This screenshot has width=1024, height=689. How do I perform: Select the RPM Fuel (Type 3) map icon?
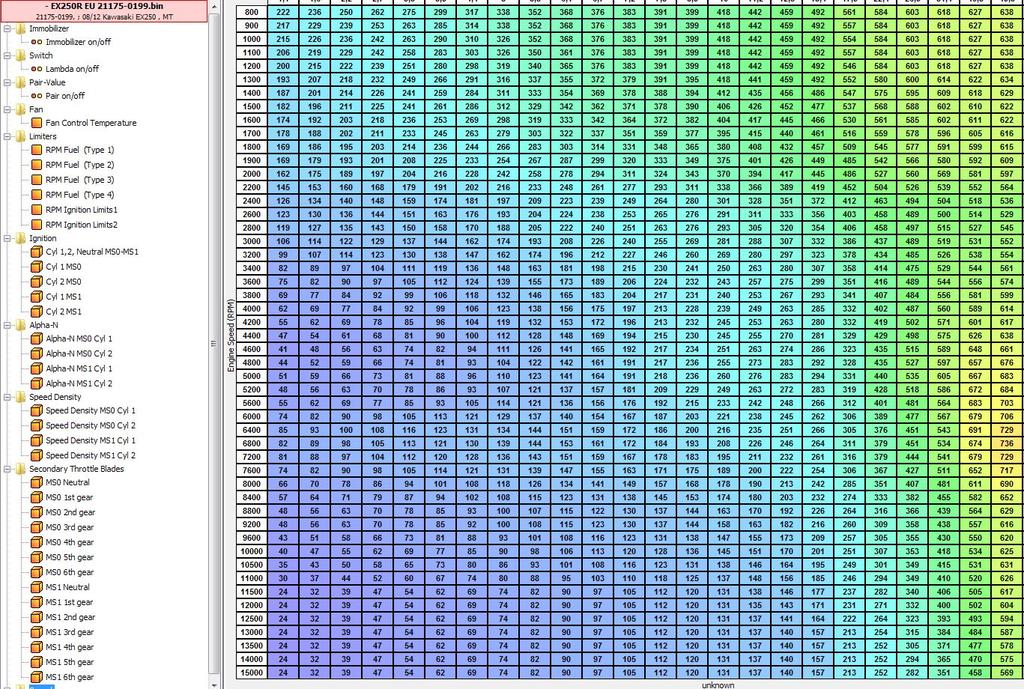(x=37, y=180)
